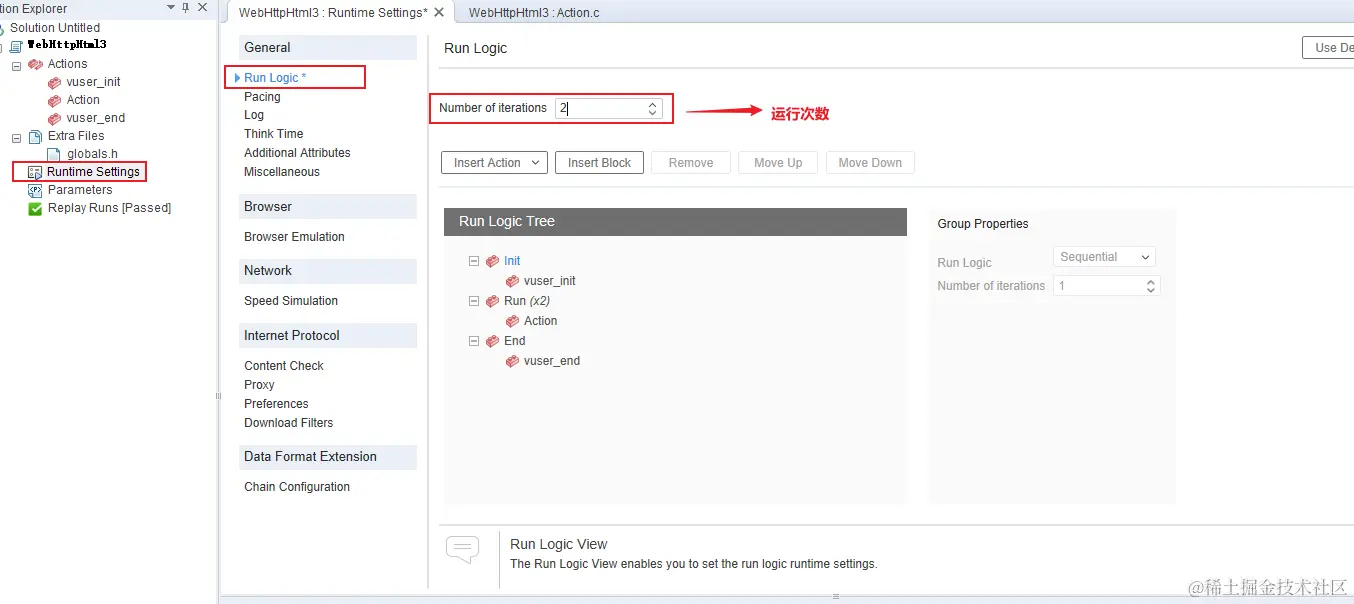1354x604 pixels.
Task: Click the globals.h file icon
Action: [x=54, y=154]
